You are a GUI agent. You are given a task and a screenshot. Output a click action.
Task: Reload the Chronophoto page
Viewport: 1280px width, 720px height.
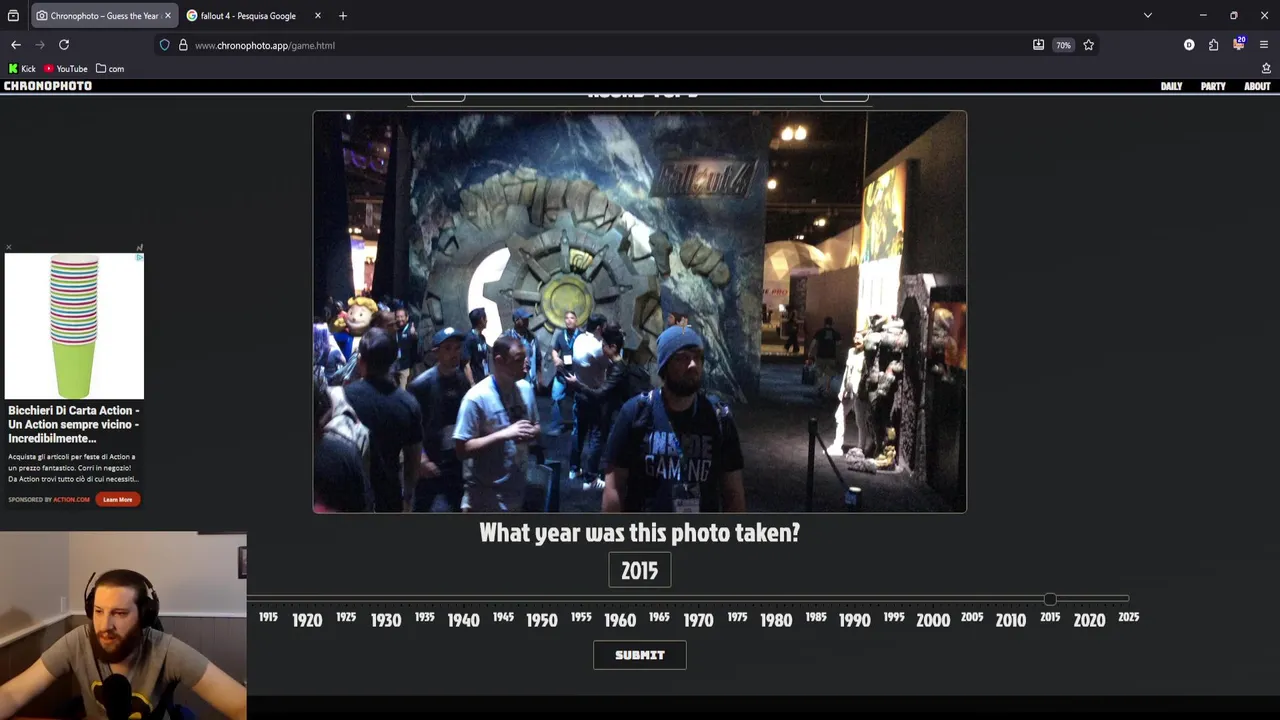click(64, 45)
